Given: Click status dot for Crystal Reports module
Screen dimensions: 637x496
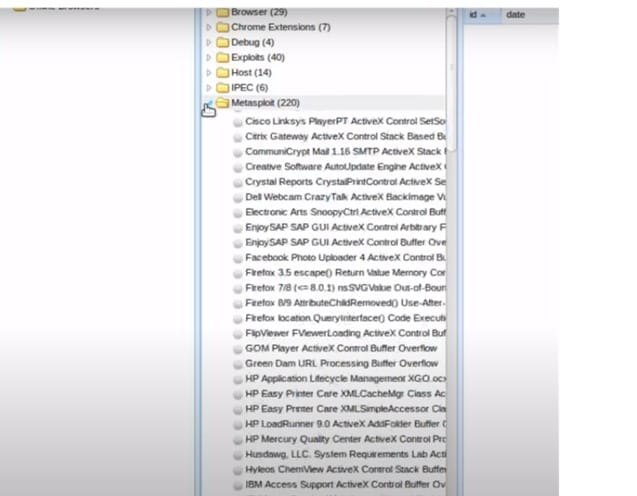Looking at the screenshot, I should pyautogui.click(x=238, y=183).
